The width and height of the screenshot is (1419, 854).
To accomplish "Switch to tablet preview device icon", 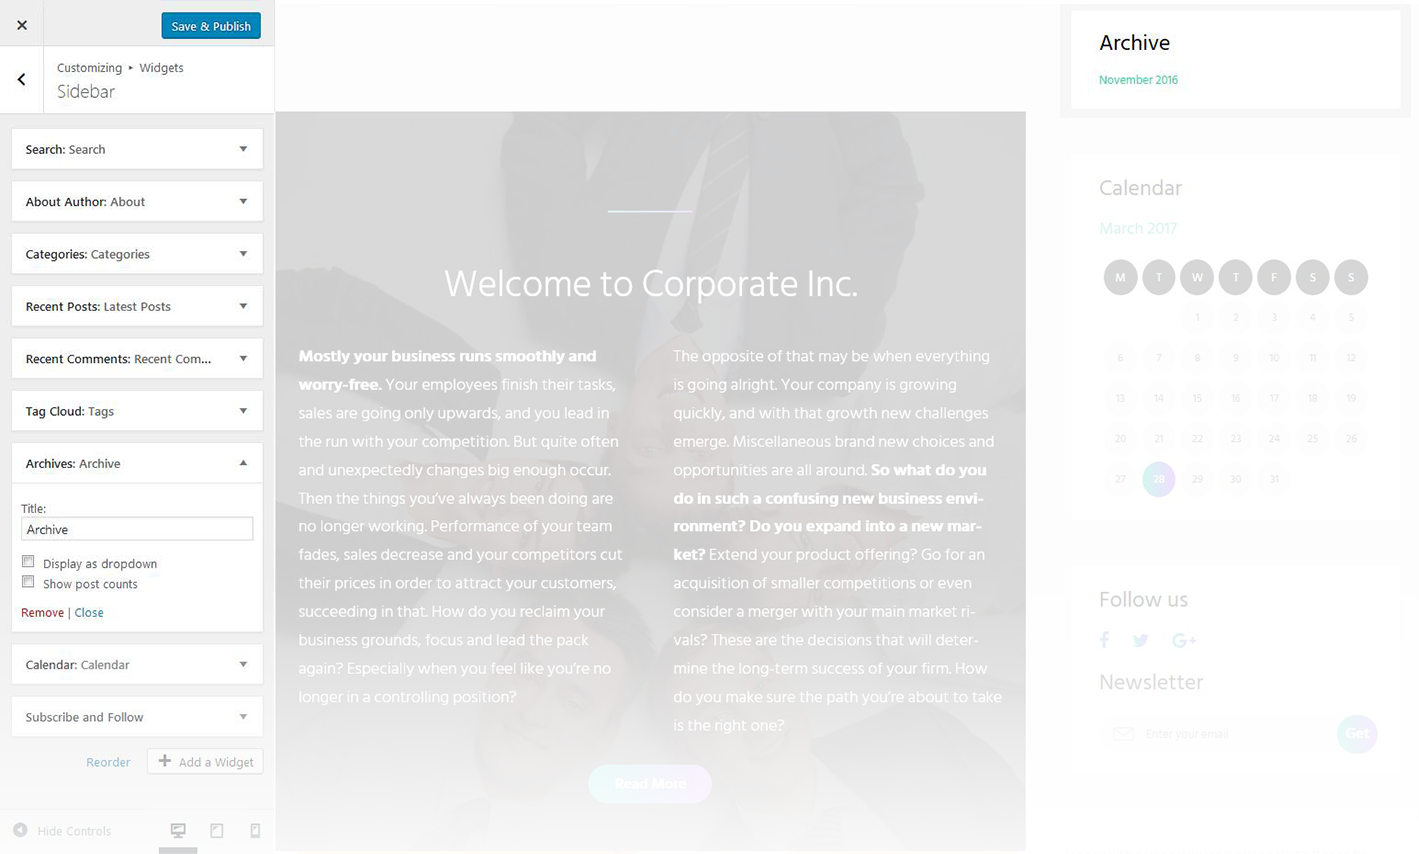I will 216,830.
